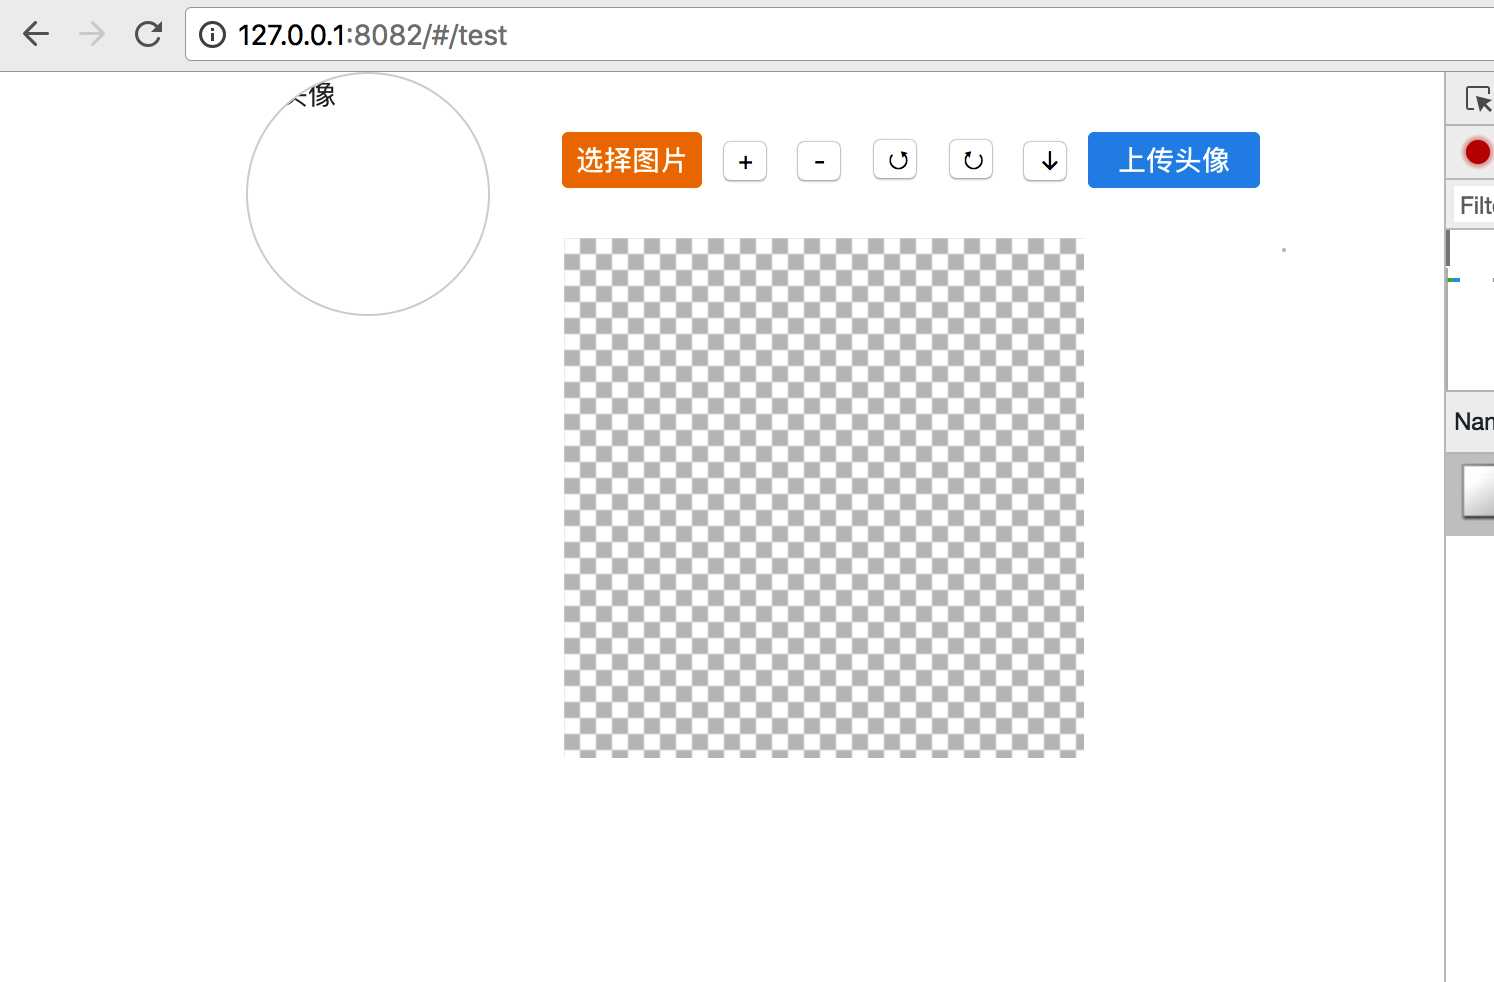Click the browser back arrow

[x=36, y=35]
